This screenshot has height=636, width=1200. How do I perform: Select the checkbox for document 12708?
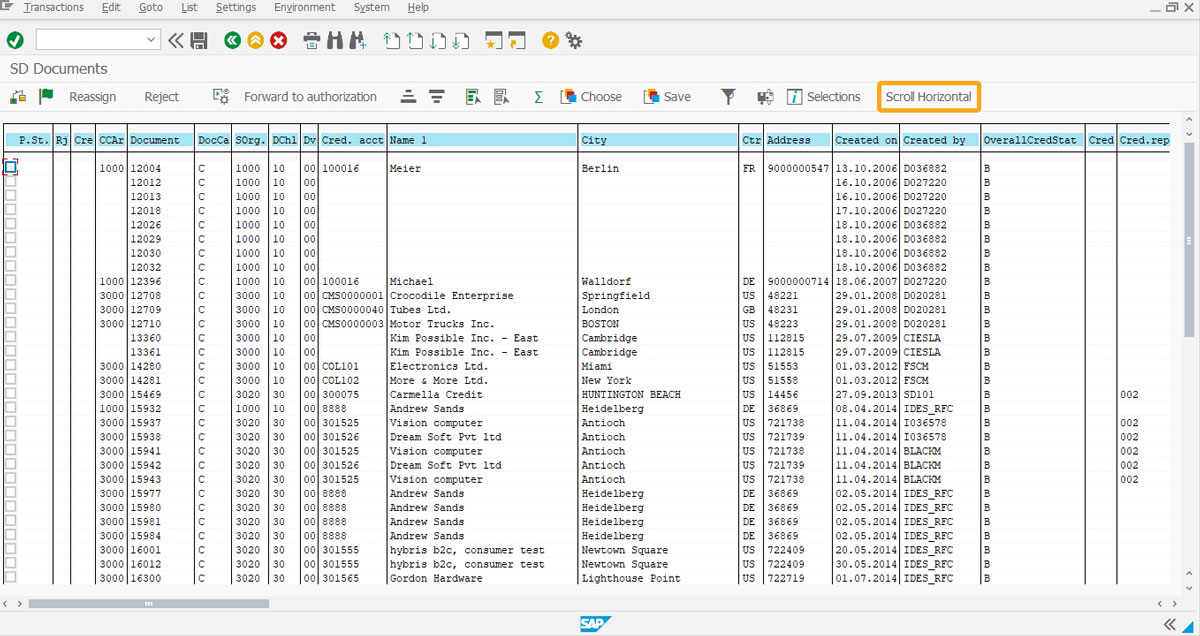pyautogui.click(x=11, y=295)
